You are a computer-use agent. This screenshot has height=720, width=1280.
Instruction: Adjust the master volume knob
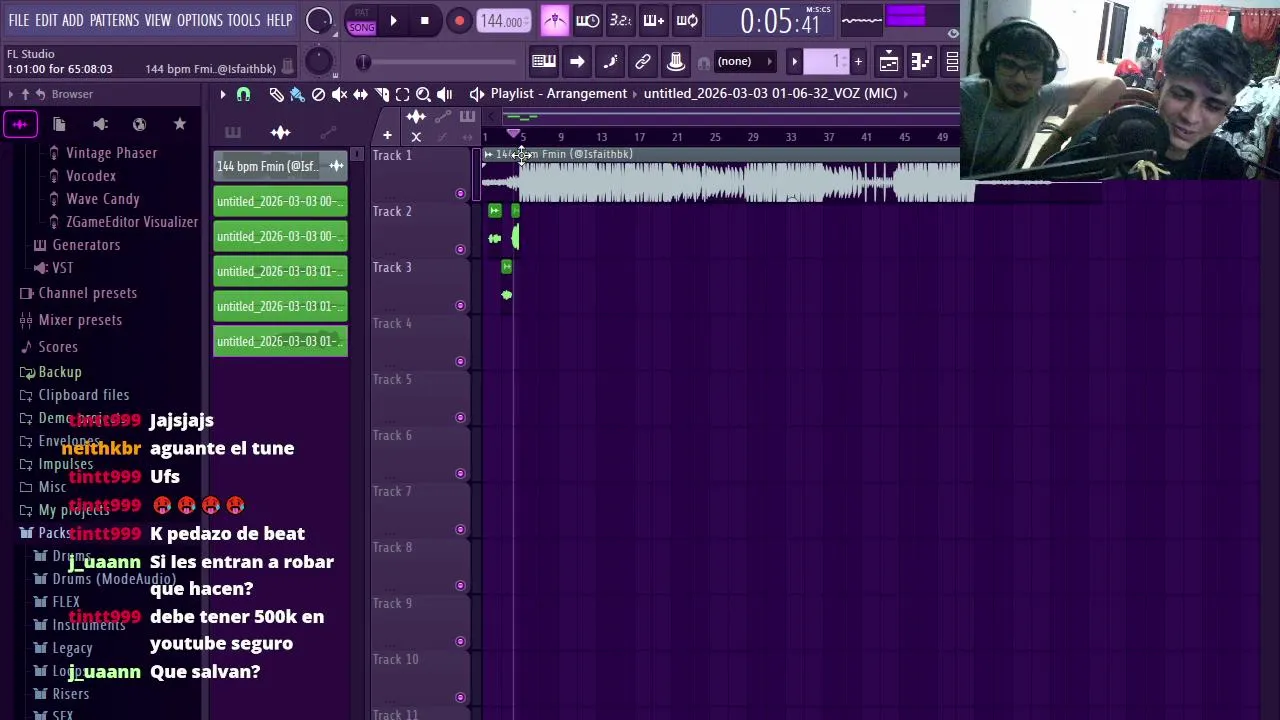pos(319,20)
